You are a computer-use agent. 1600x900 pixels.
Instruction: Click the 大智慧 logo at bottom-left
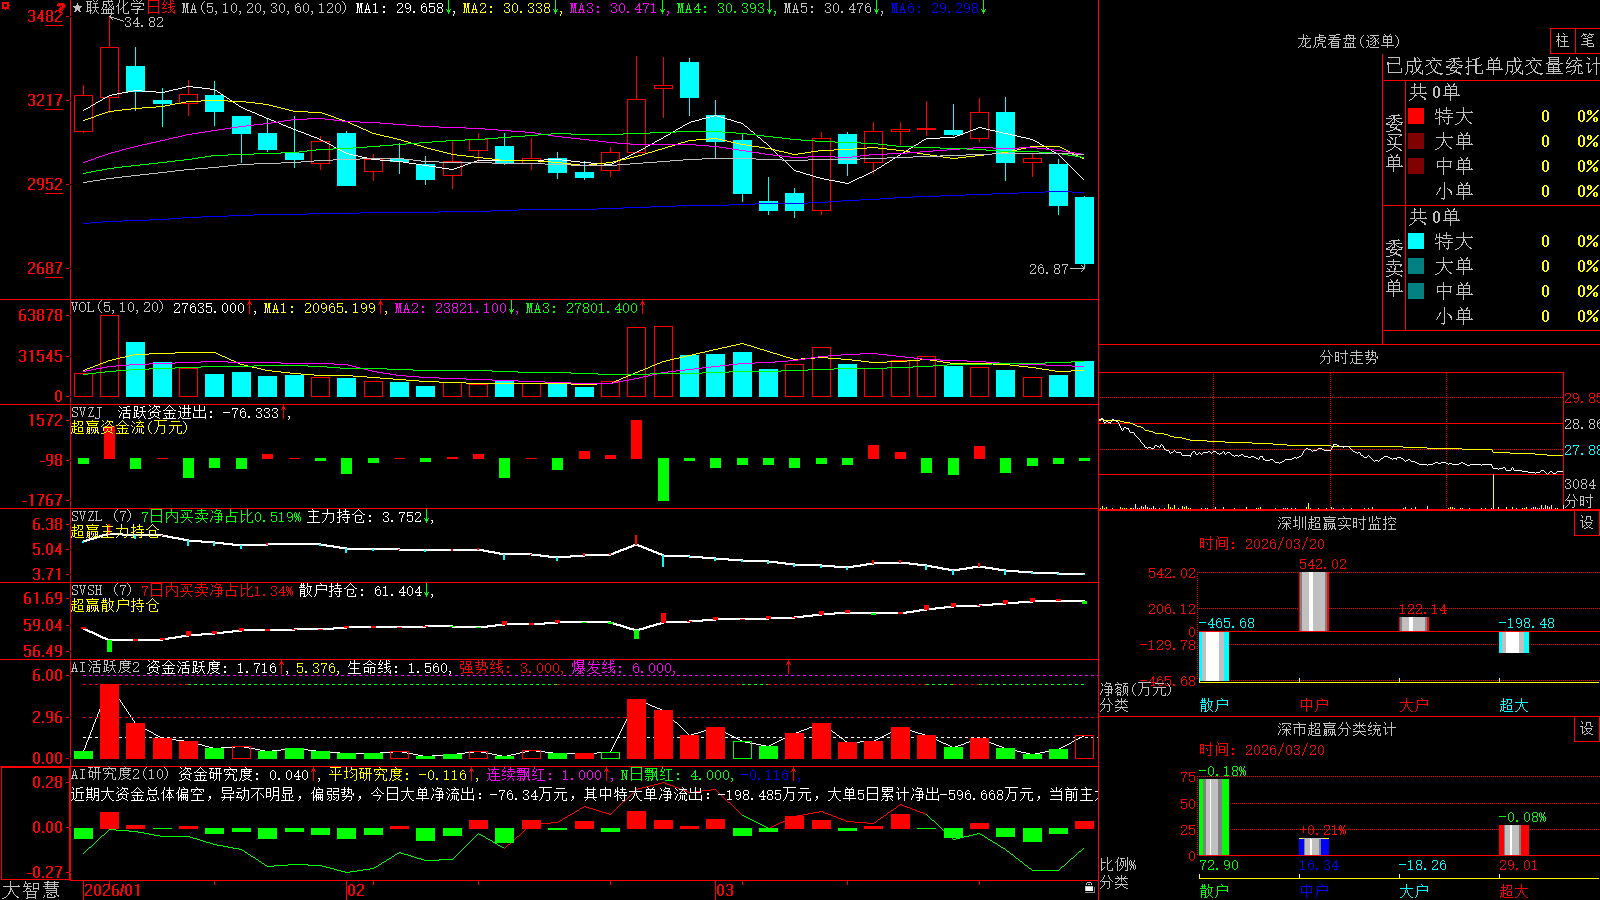coord(31,890)
